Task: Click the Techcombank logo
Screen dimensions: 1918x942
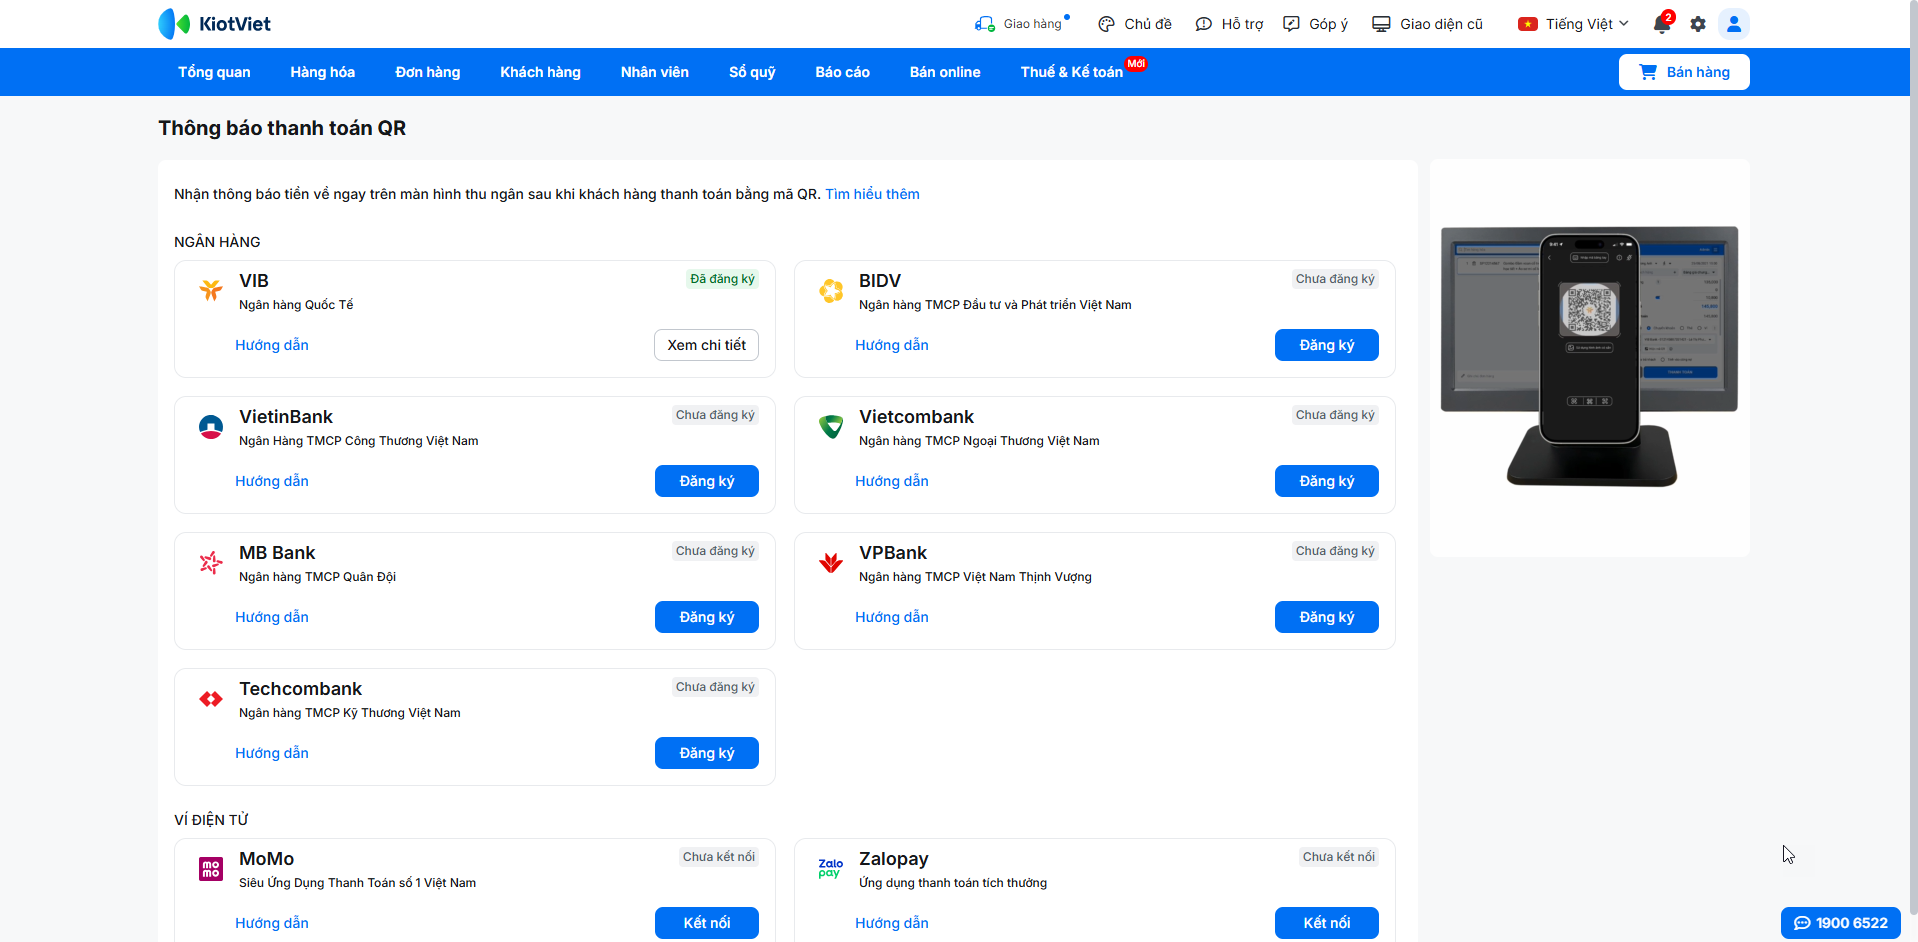Action: pyautogui.click(x=211, y=699)
